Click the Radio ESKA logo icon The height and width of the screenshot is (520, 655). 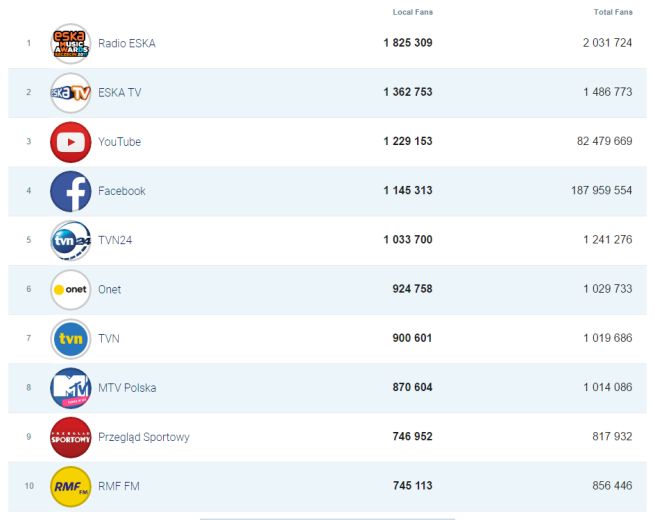click(70, 44)
